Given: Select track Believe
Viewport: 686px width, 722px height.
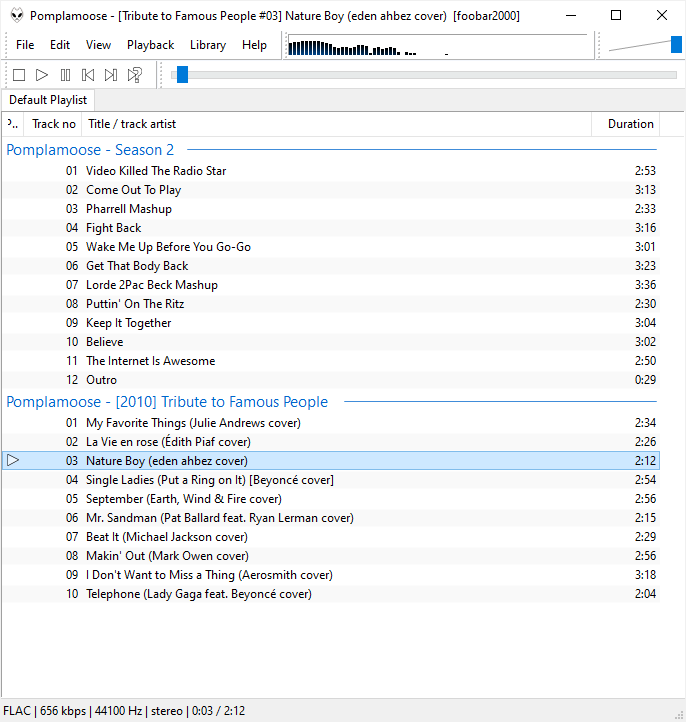Looking at the screenshot, I should click(x=331, y=342).
